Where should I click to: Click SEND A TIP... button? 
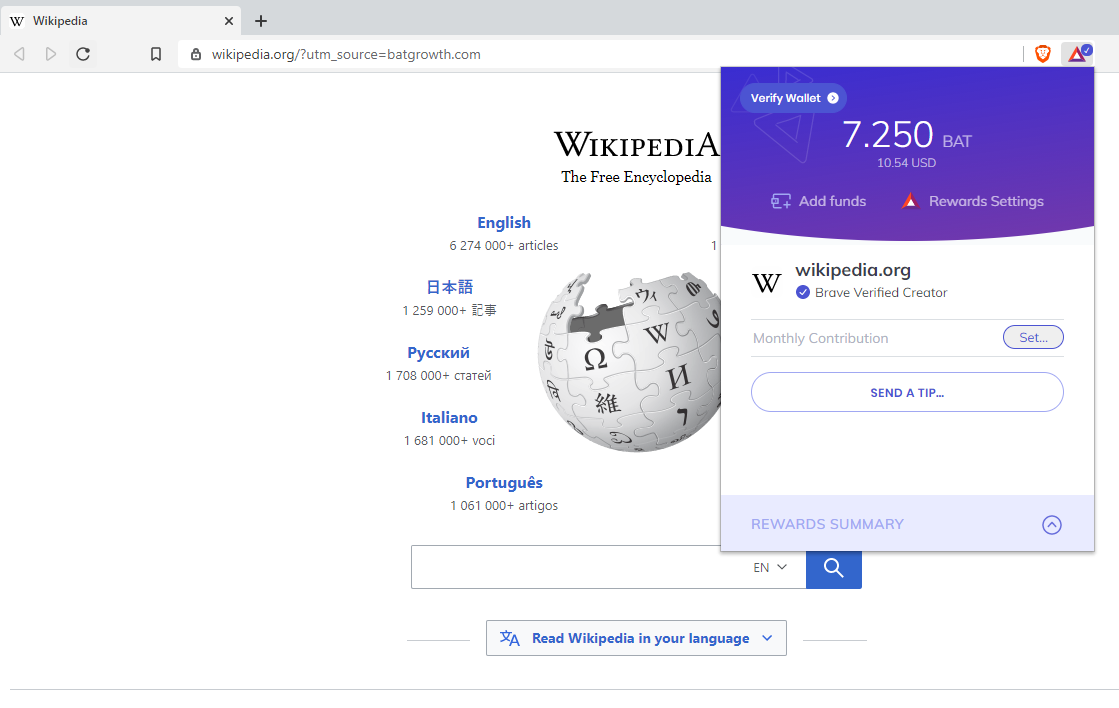coord(907,392)
